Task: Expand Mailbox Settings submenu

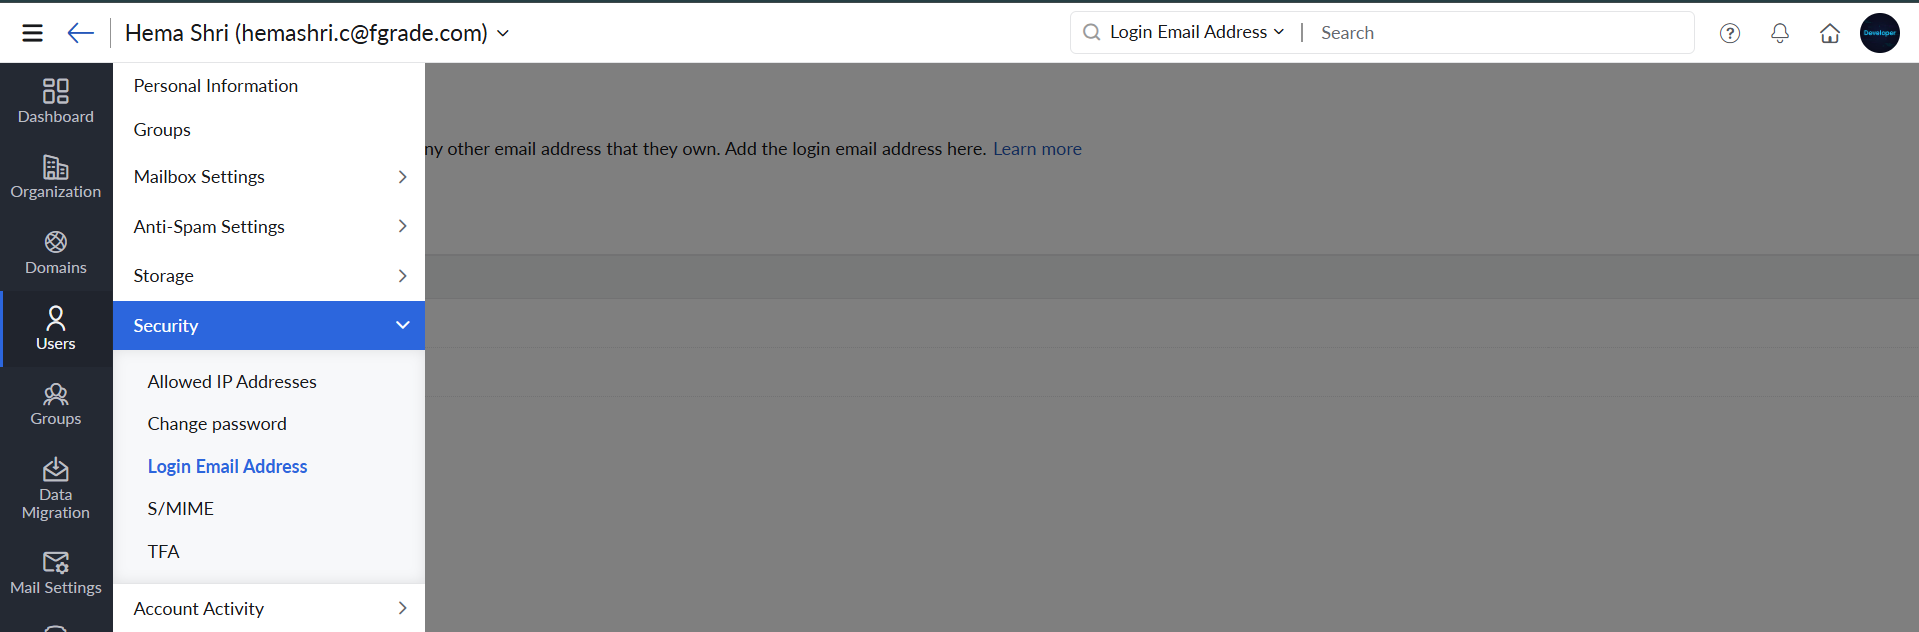Action: 268,177
